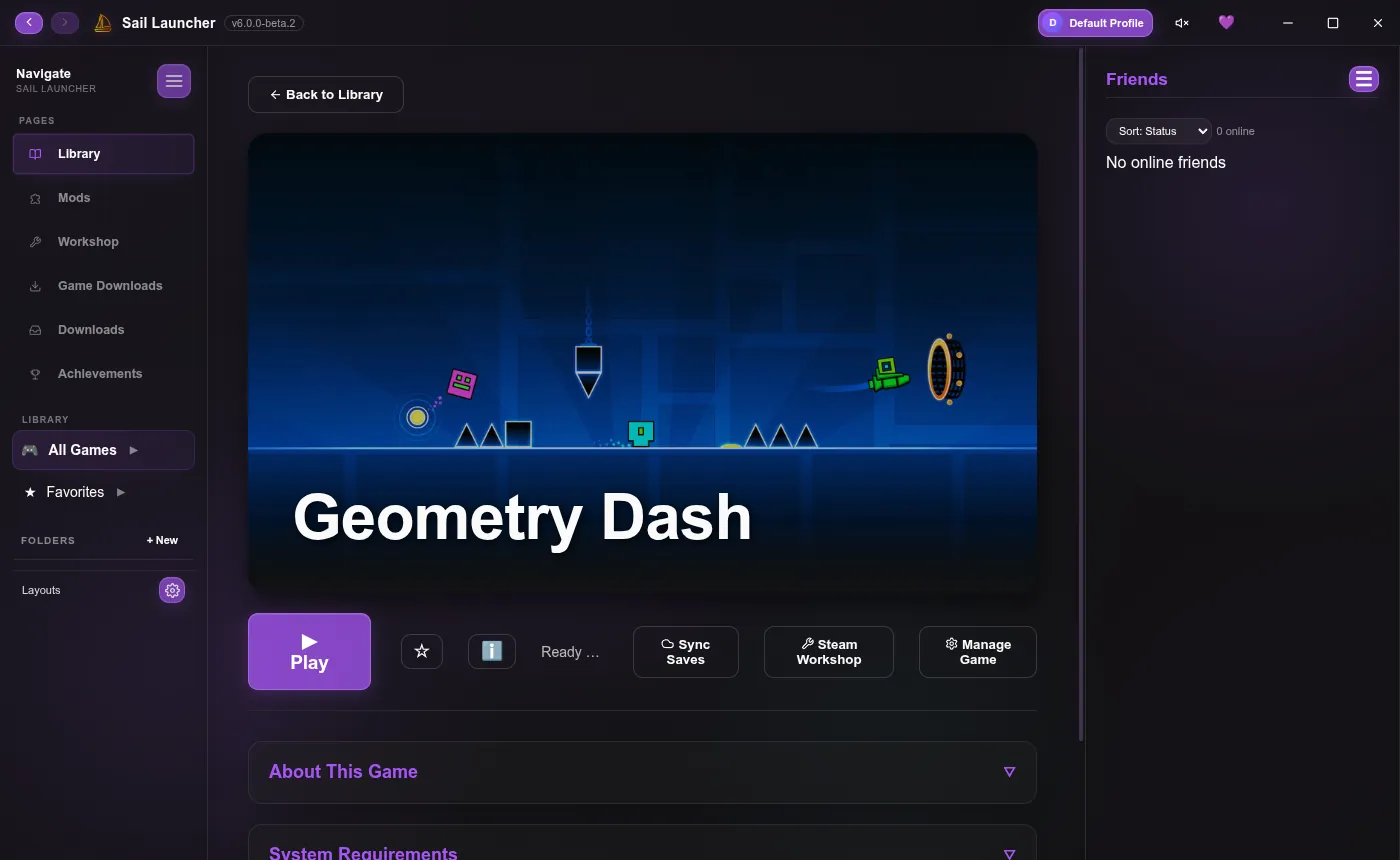Click the Favorites star icon in sidebar
This screenshot has width=1400, height=860.
(x=30, y=492)
